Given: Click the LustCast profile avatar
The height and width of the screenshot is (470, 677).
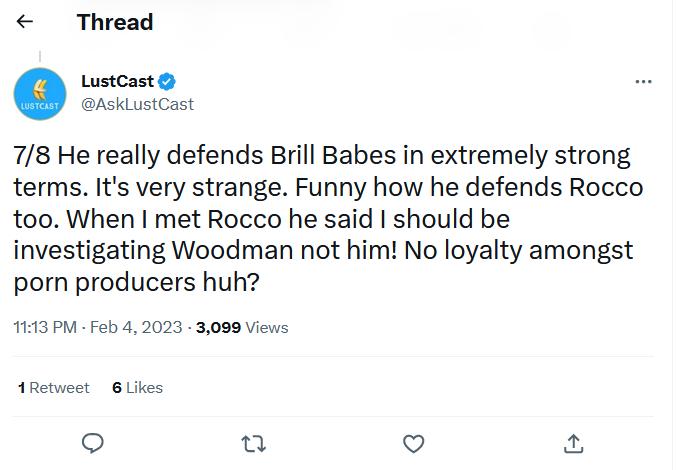Looking at the screenshot, I should click(40, 94).
